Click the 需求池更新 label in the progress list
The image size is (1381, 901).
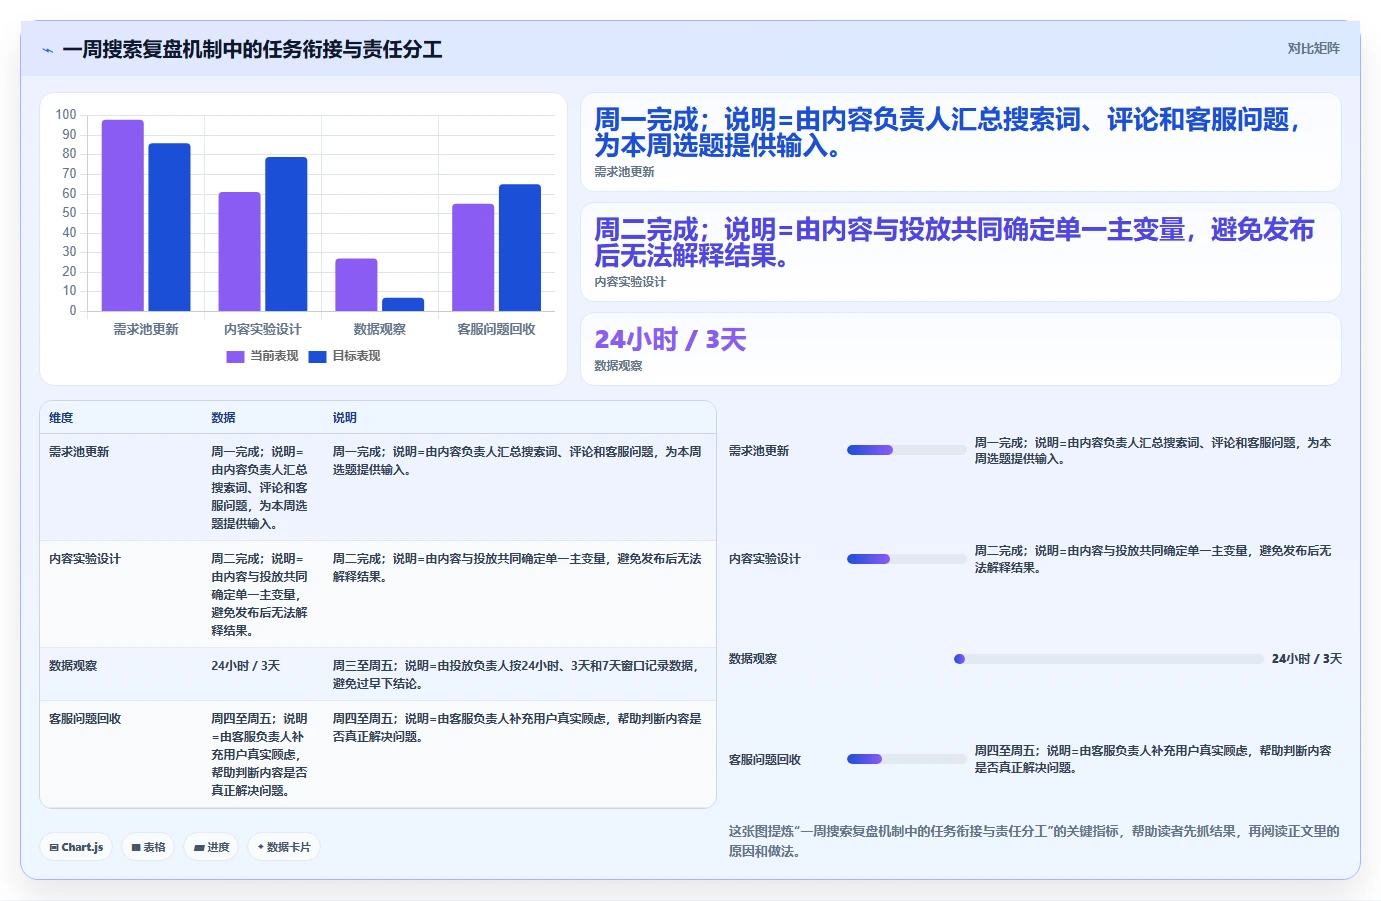click(x=759, y=451)
